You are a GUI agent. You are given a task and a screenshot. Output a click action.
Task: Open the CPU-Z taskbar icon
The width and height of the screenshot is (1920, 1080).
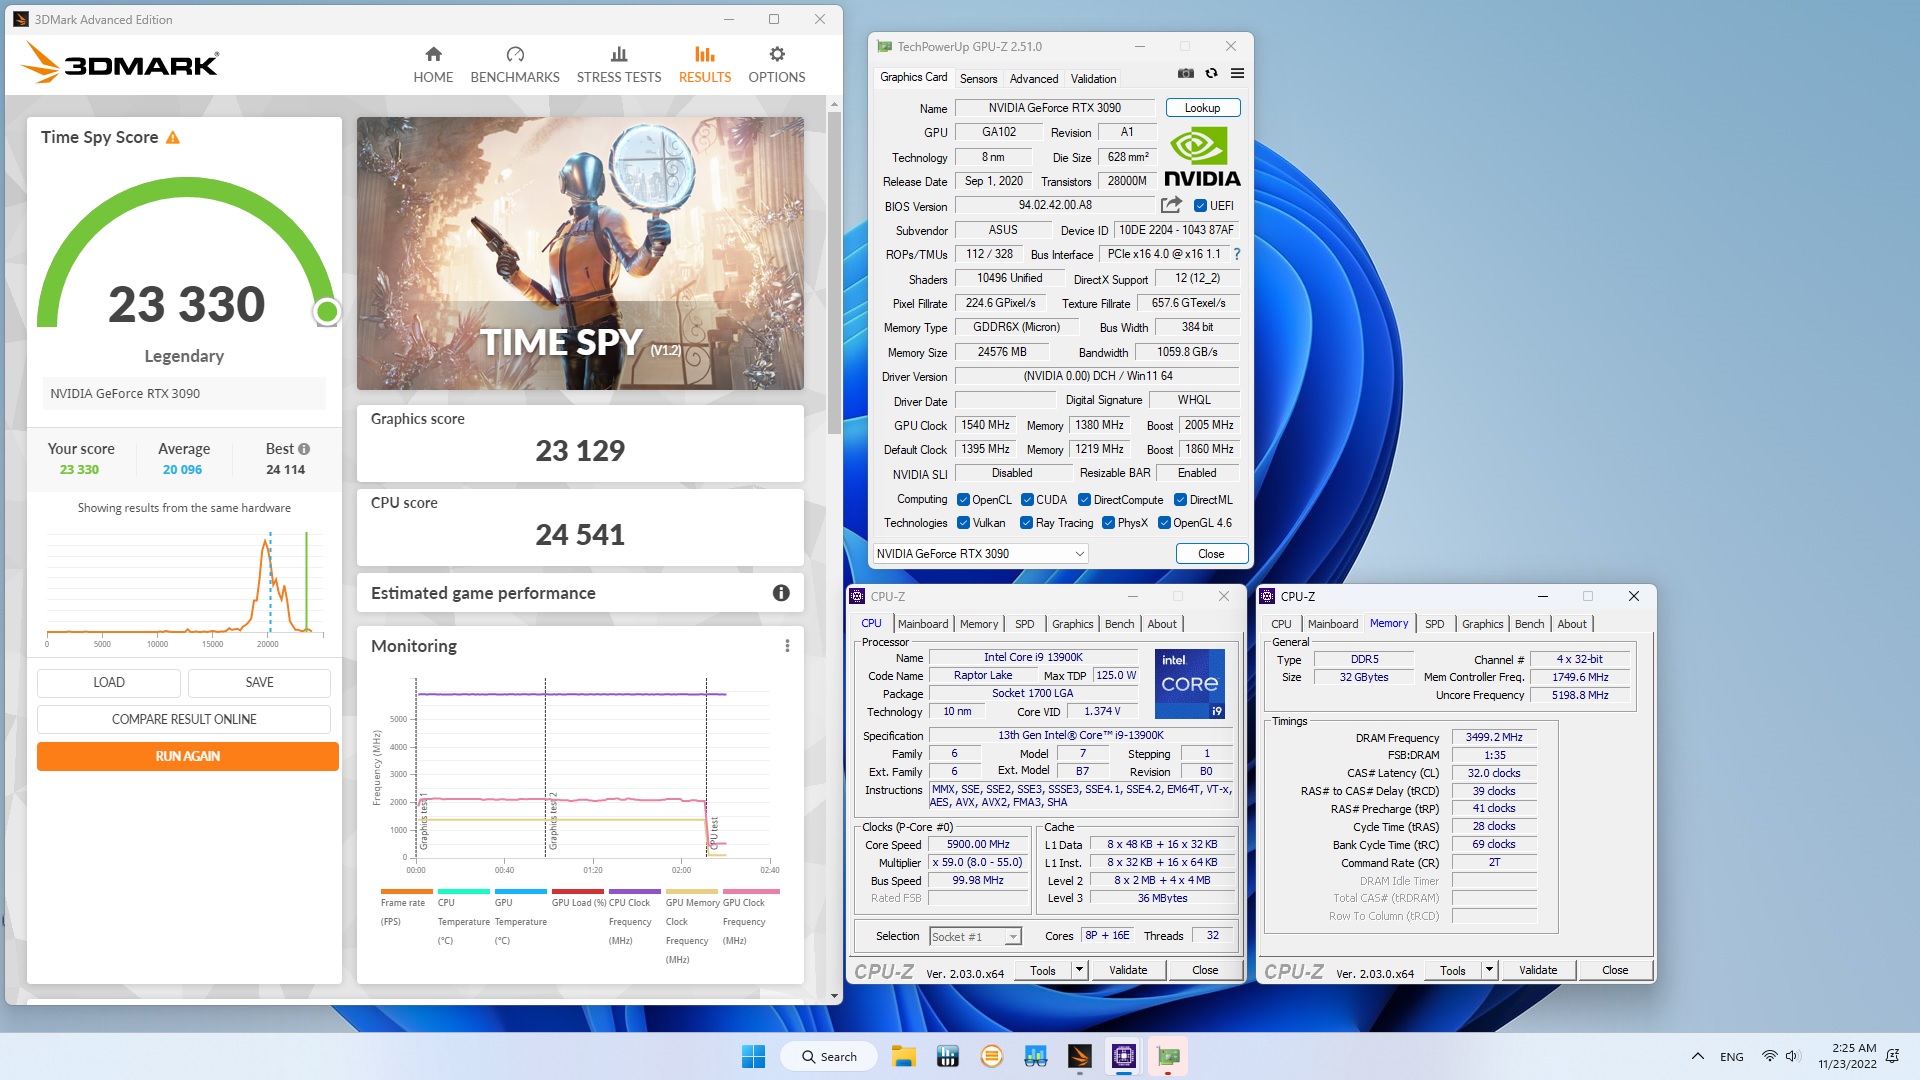click(x=1124, y=1056)
